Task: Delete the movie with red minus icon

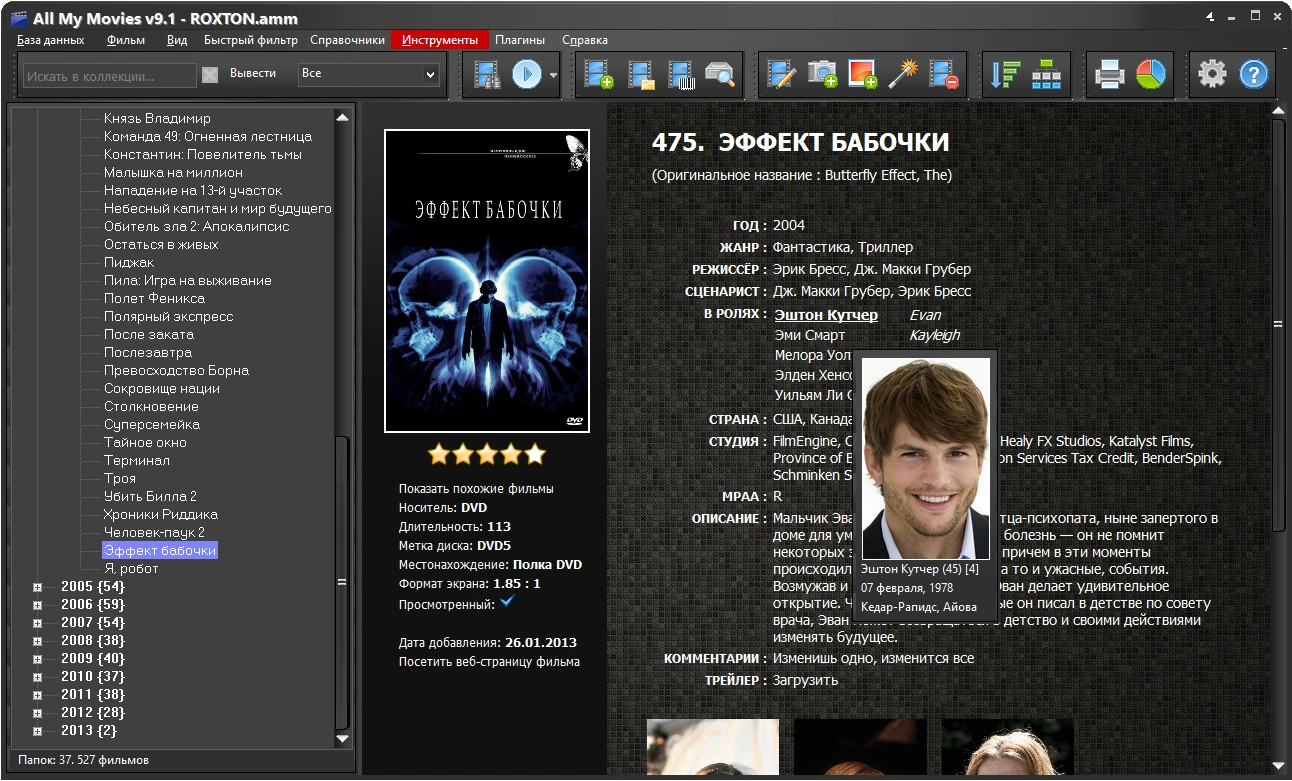Action: point(944,75)
